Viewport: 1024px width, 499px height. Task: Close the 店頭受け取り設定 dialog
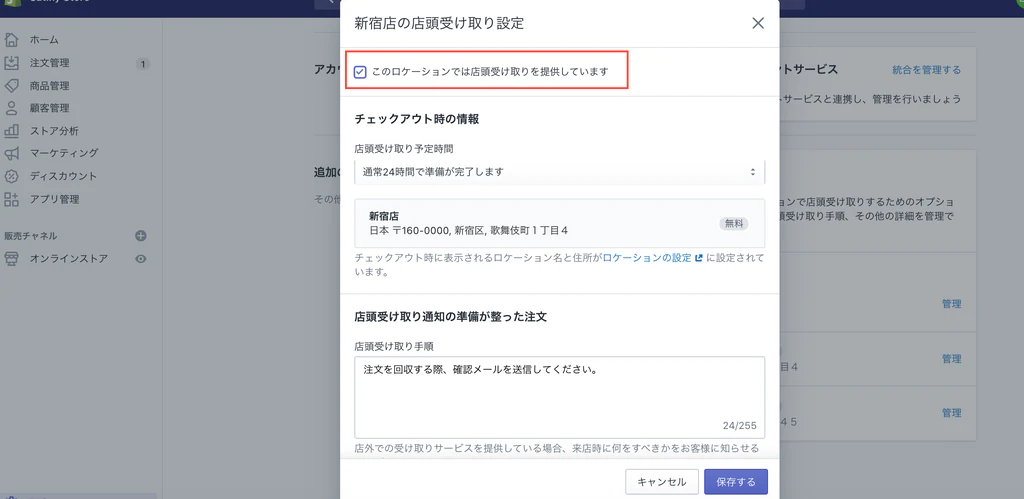coord(758,24)
